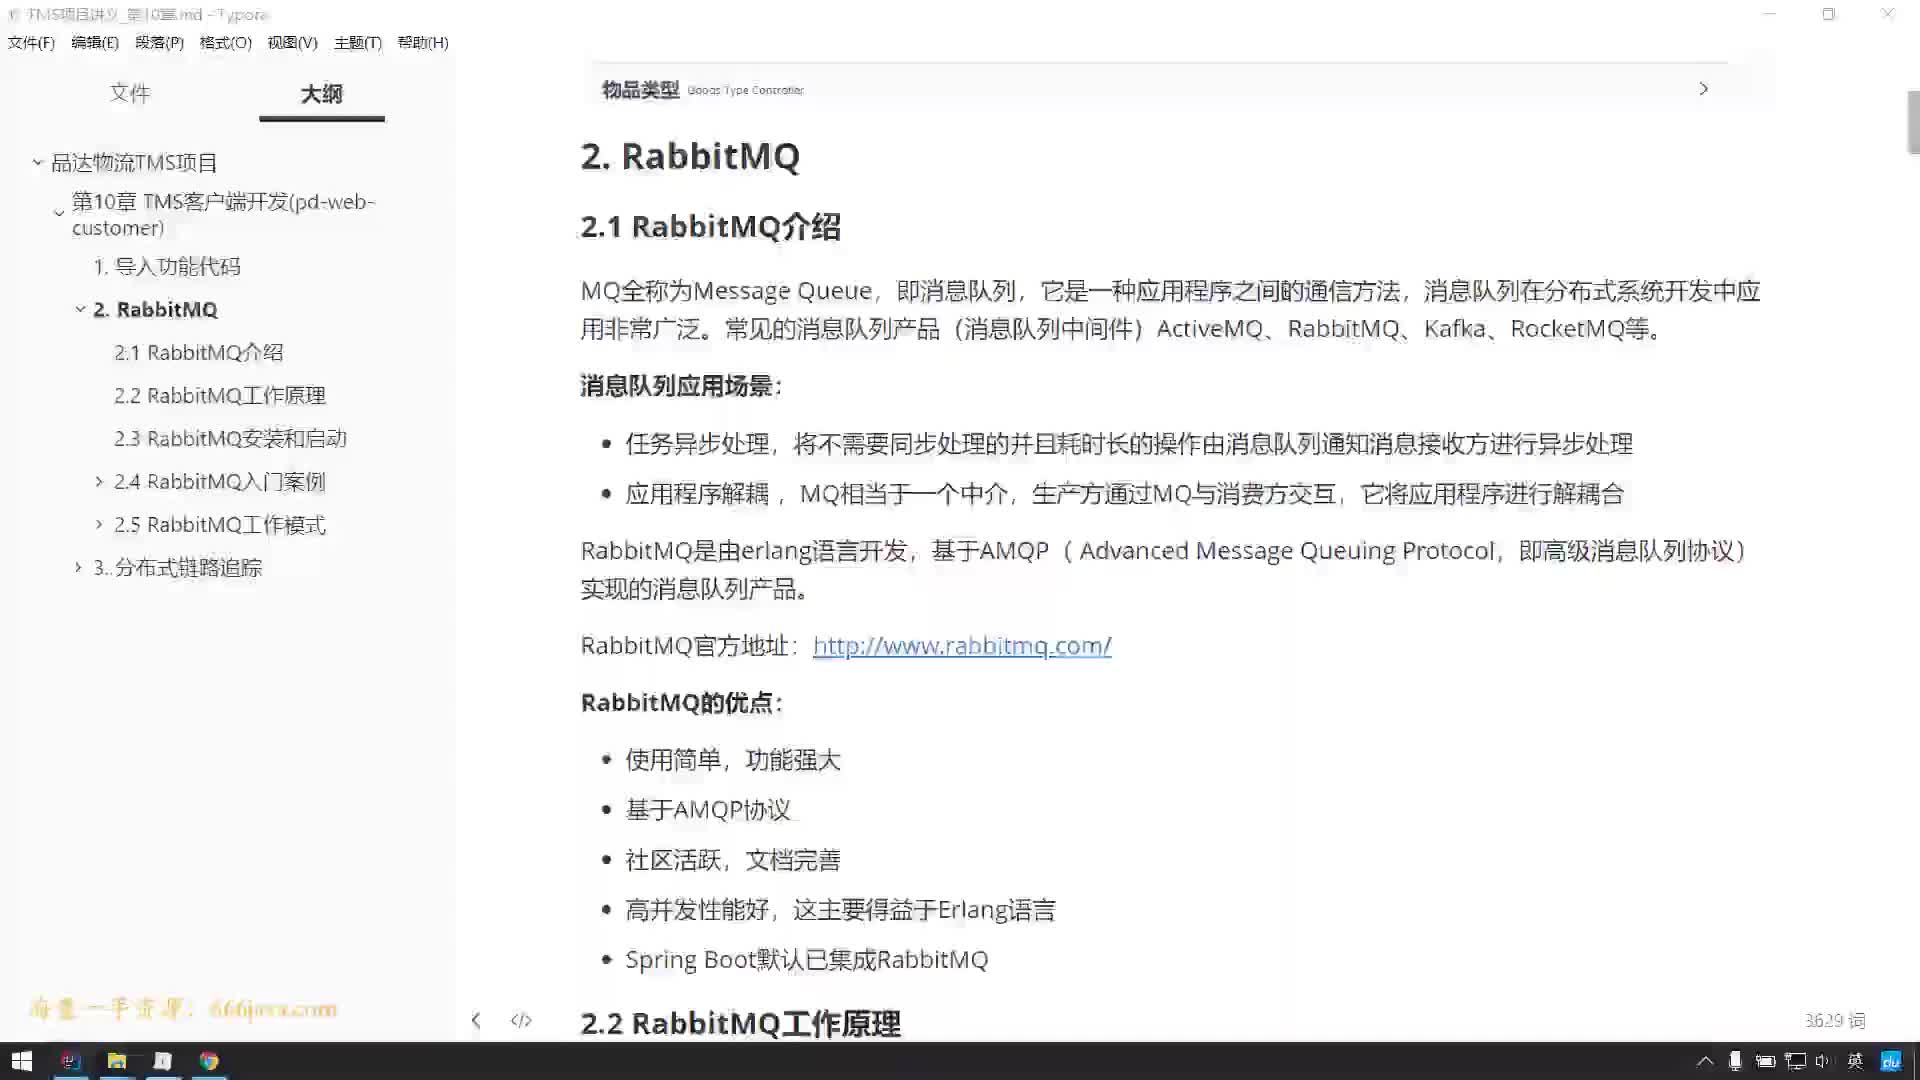The height and width of the screenshot is (1080, 1920).
Task: Toggle source code mode icon
Action: click(x=521, y=1020)
